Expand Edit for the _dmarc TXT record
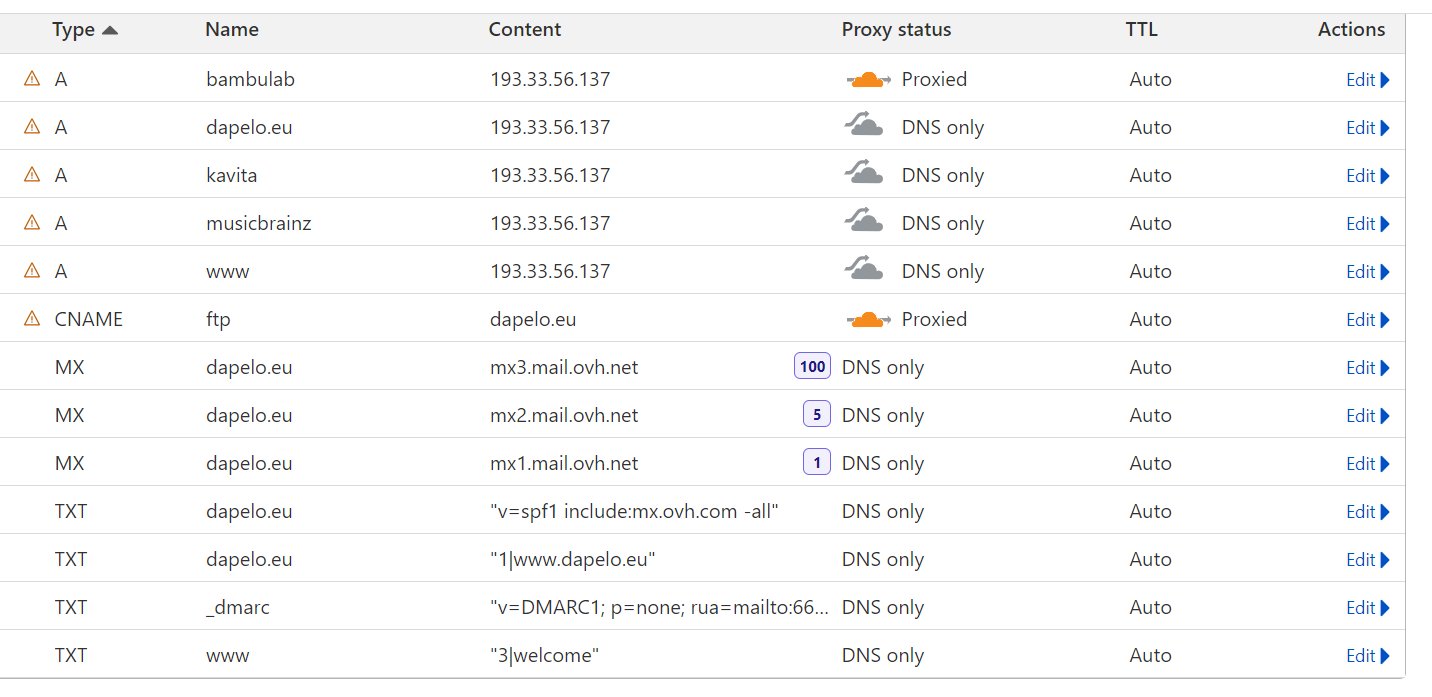 [1367, 608]
